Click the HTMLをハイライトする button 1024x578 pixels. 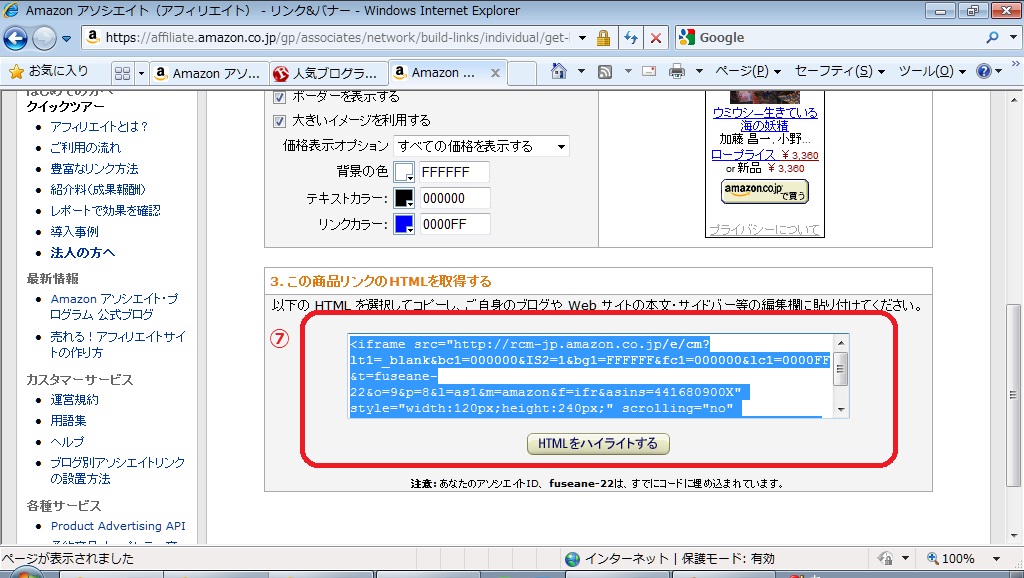pyautogui.click(x=598, y=443)
